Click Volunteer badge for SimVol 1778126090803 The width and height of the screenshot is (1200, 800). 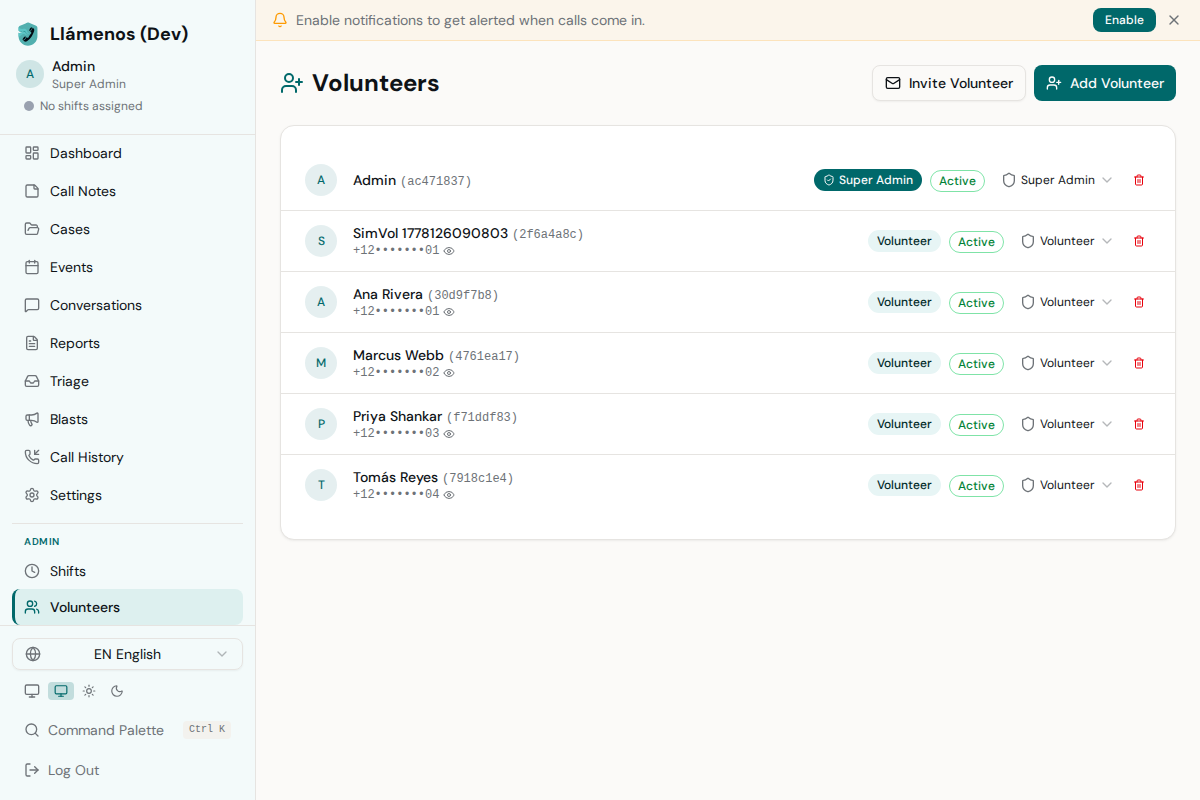(904, 241)
